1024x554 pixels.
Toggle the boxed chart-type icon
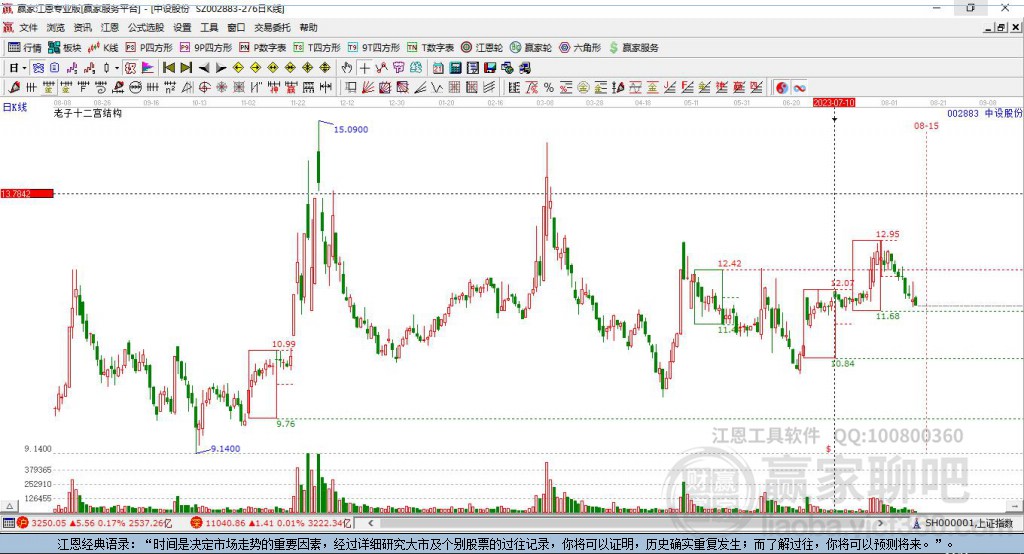[x=130, y=68]
